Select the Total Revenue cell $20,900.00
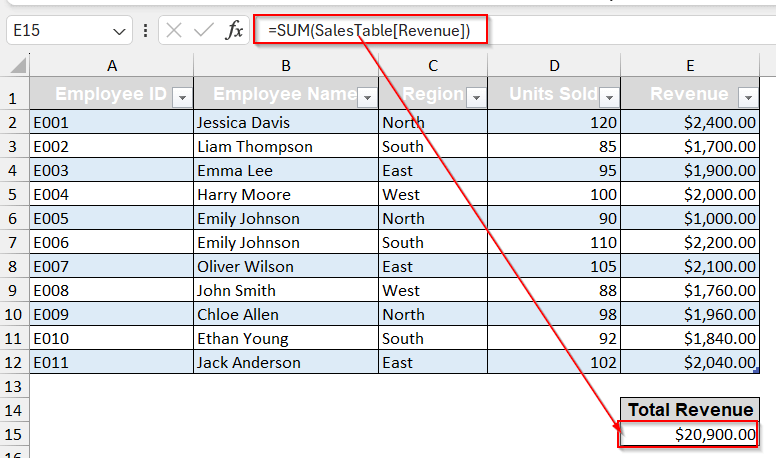 [x=689, y=434]
